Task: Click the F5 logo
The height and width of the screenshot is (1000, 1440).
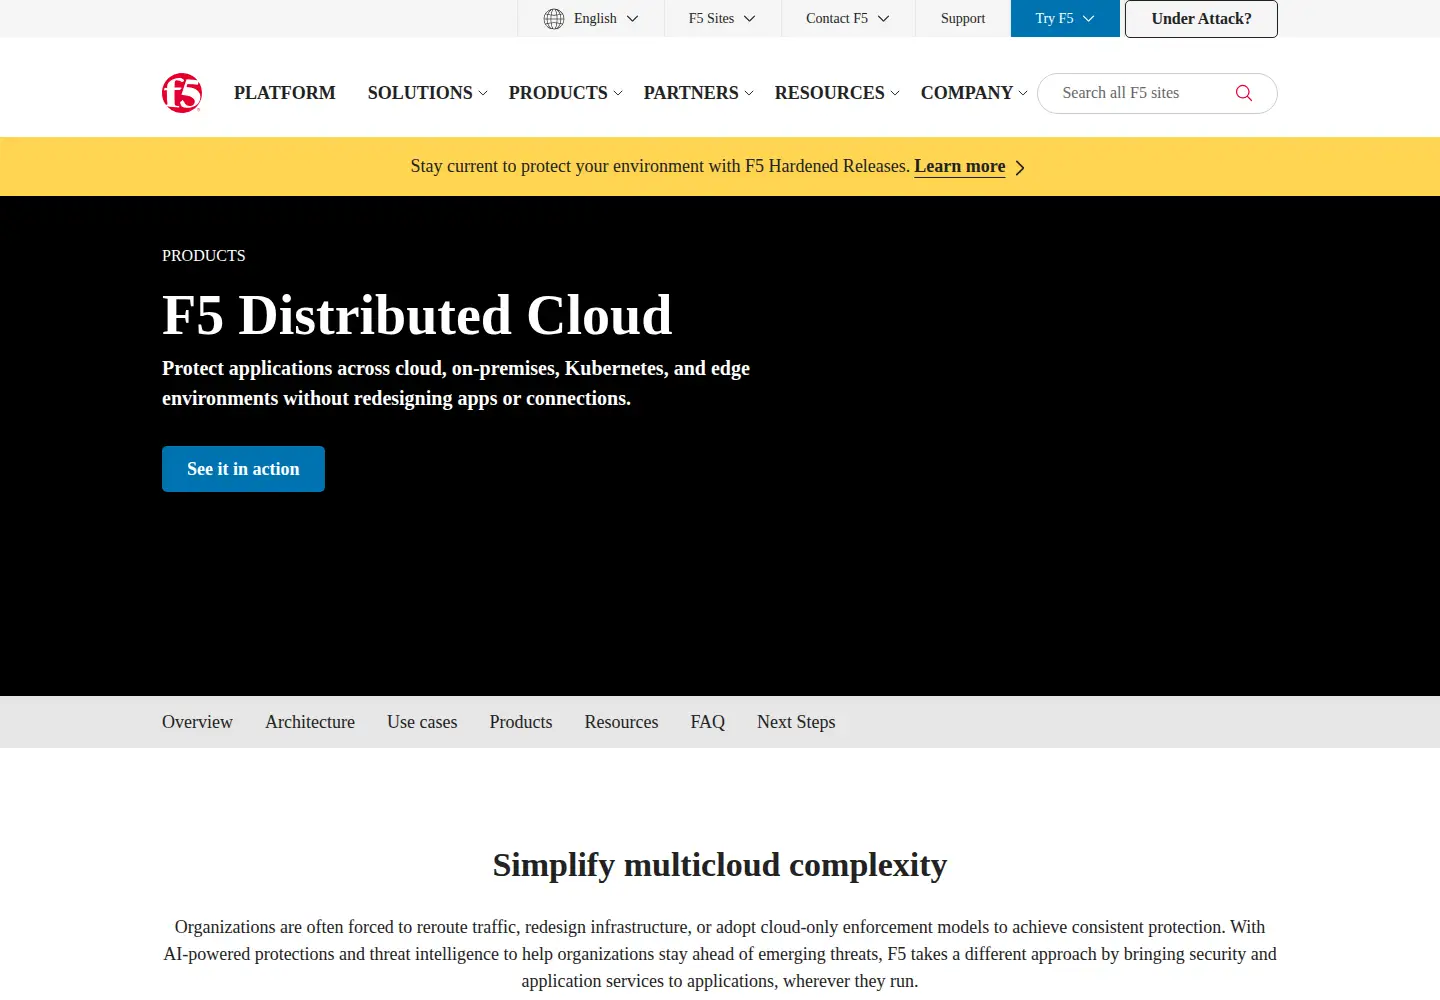Action: [182, 93]
